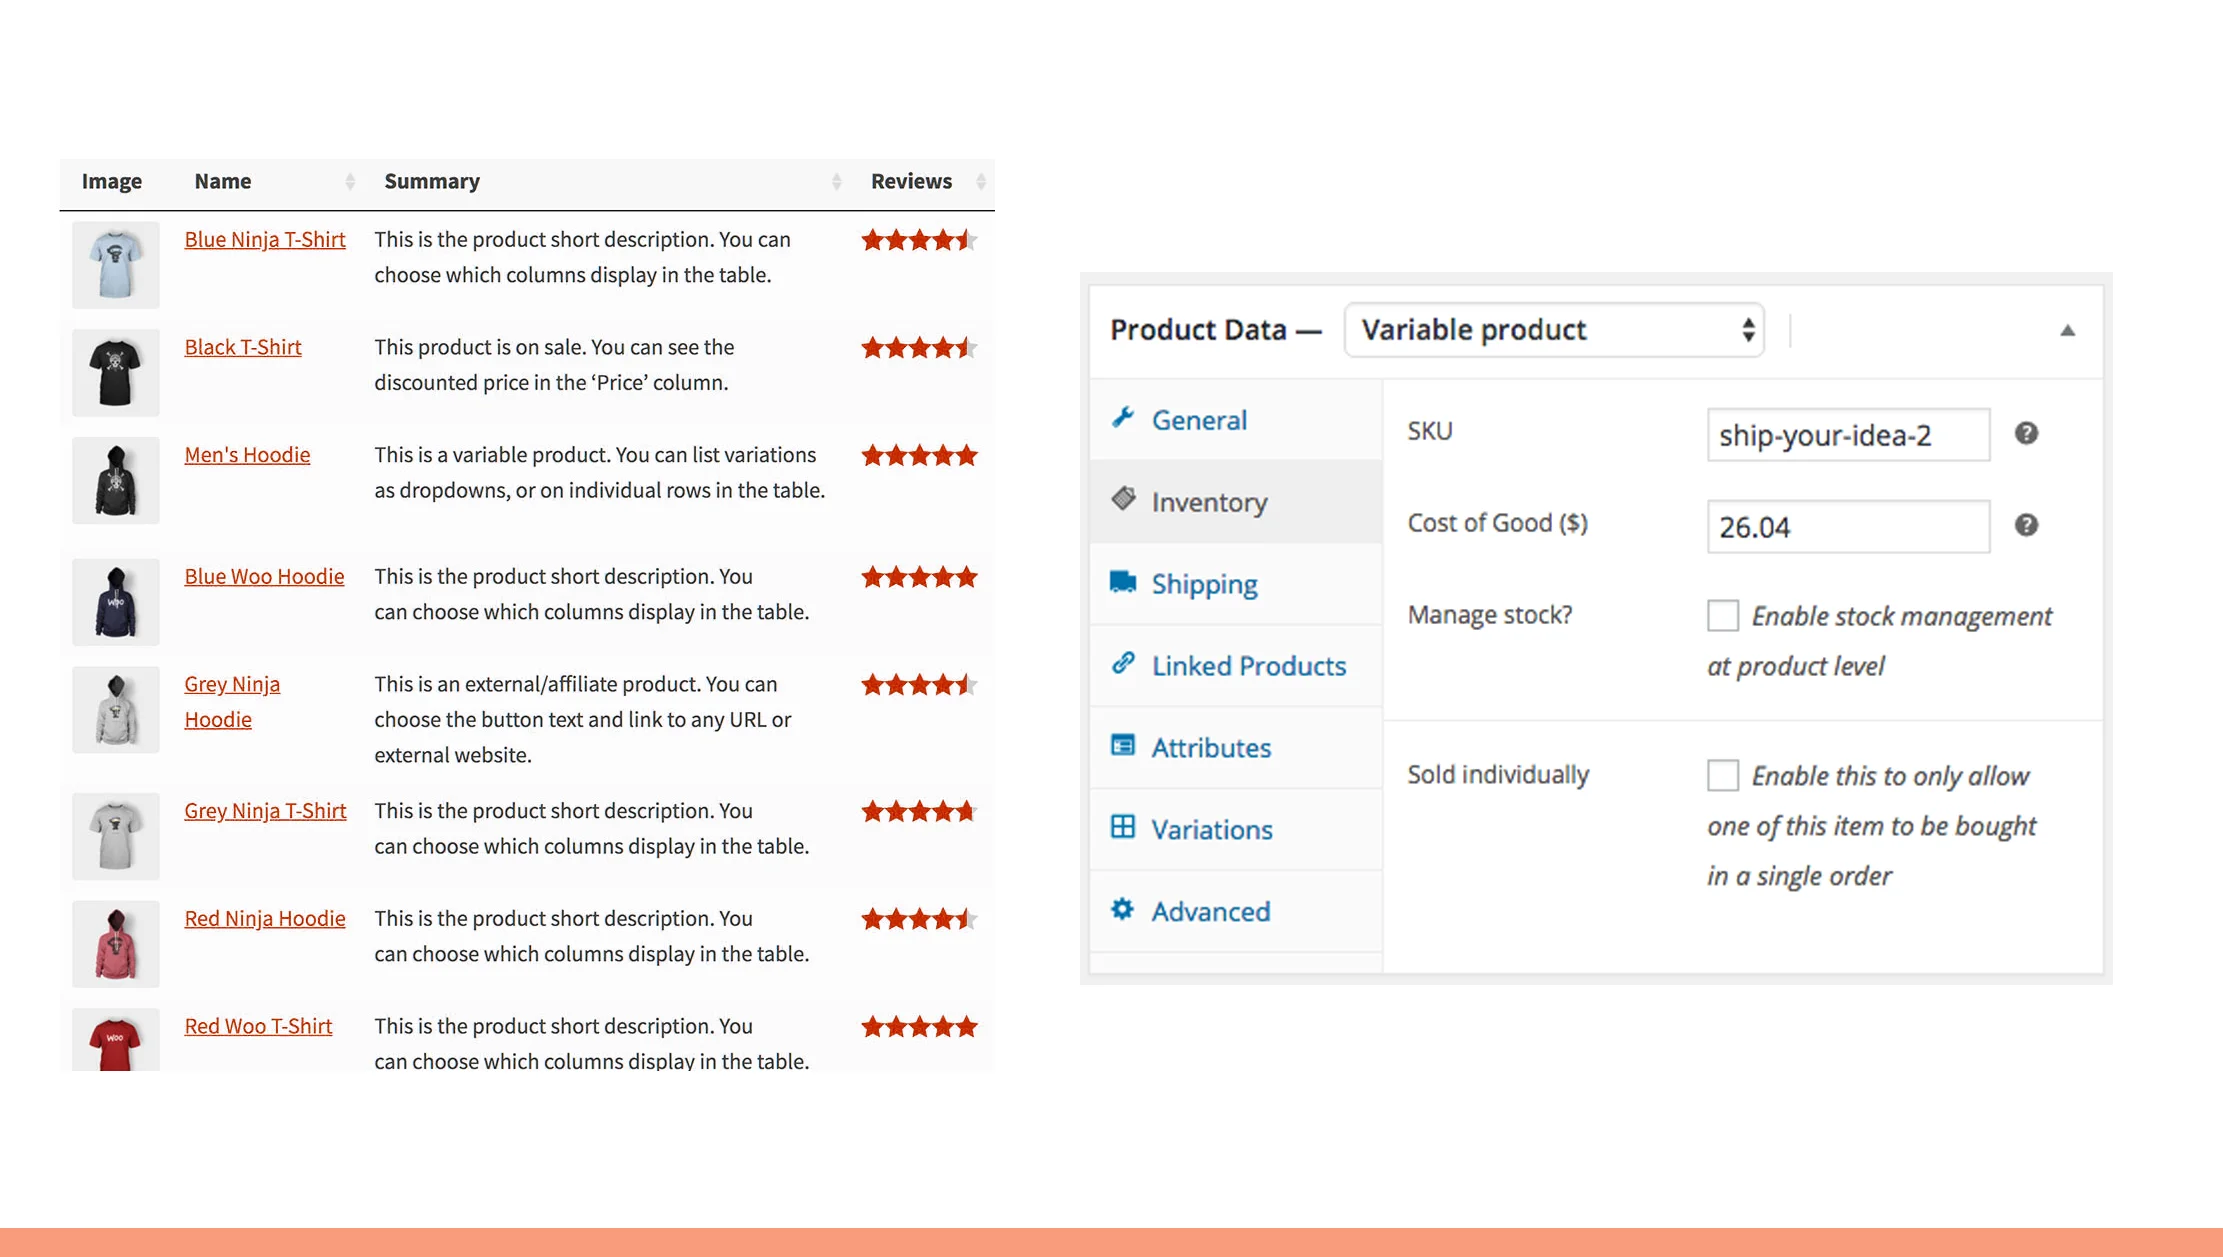The height and width of the screenshot is (1257, 2223).
Task: Click the truck icon beside Shipping
Action: point(1123,582)
